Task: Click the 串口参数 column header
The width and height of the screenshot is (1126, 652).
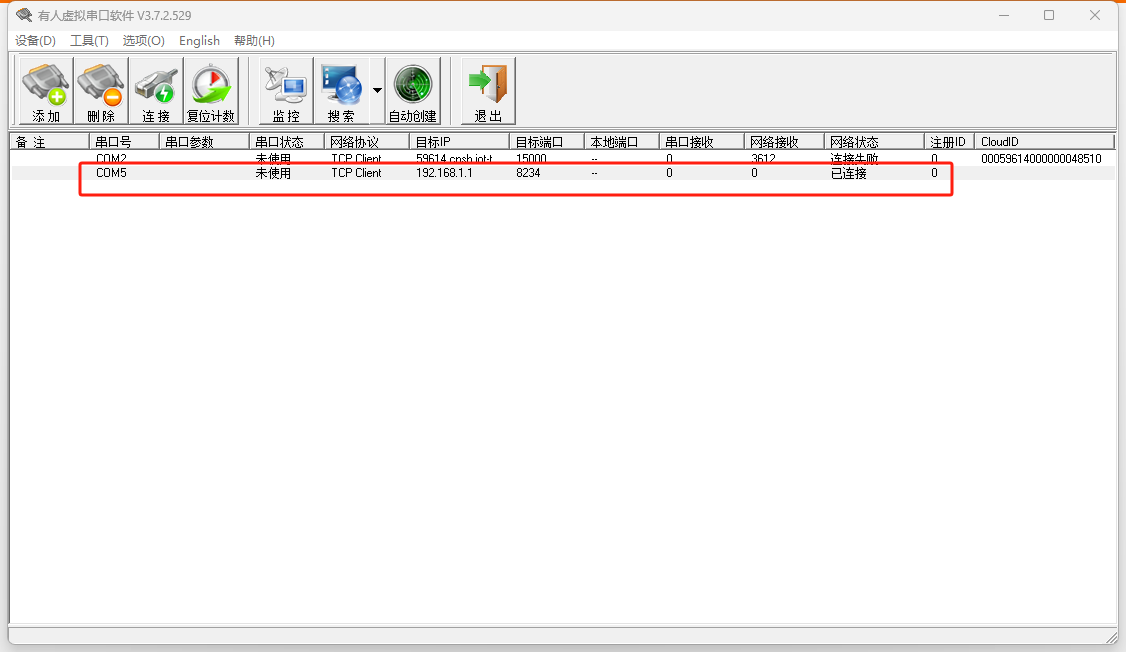Action: point(204,141)
